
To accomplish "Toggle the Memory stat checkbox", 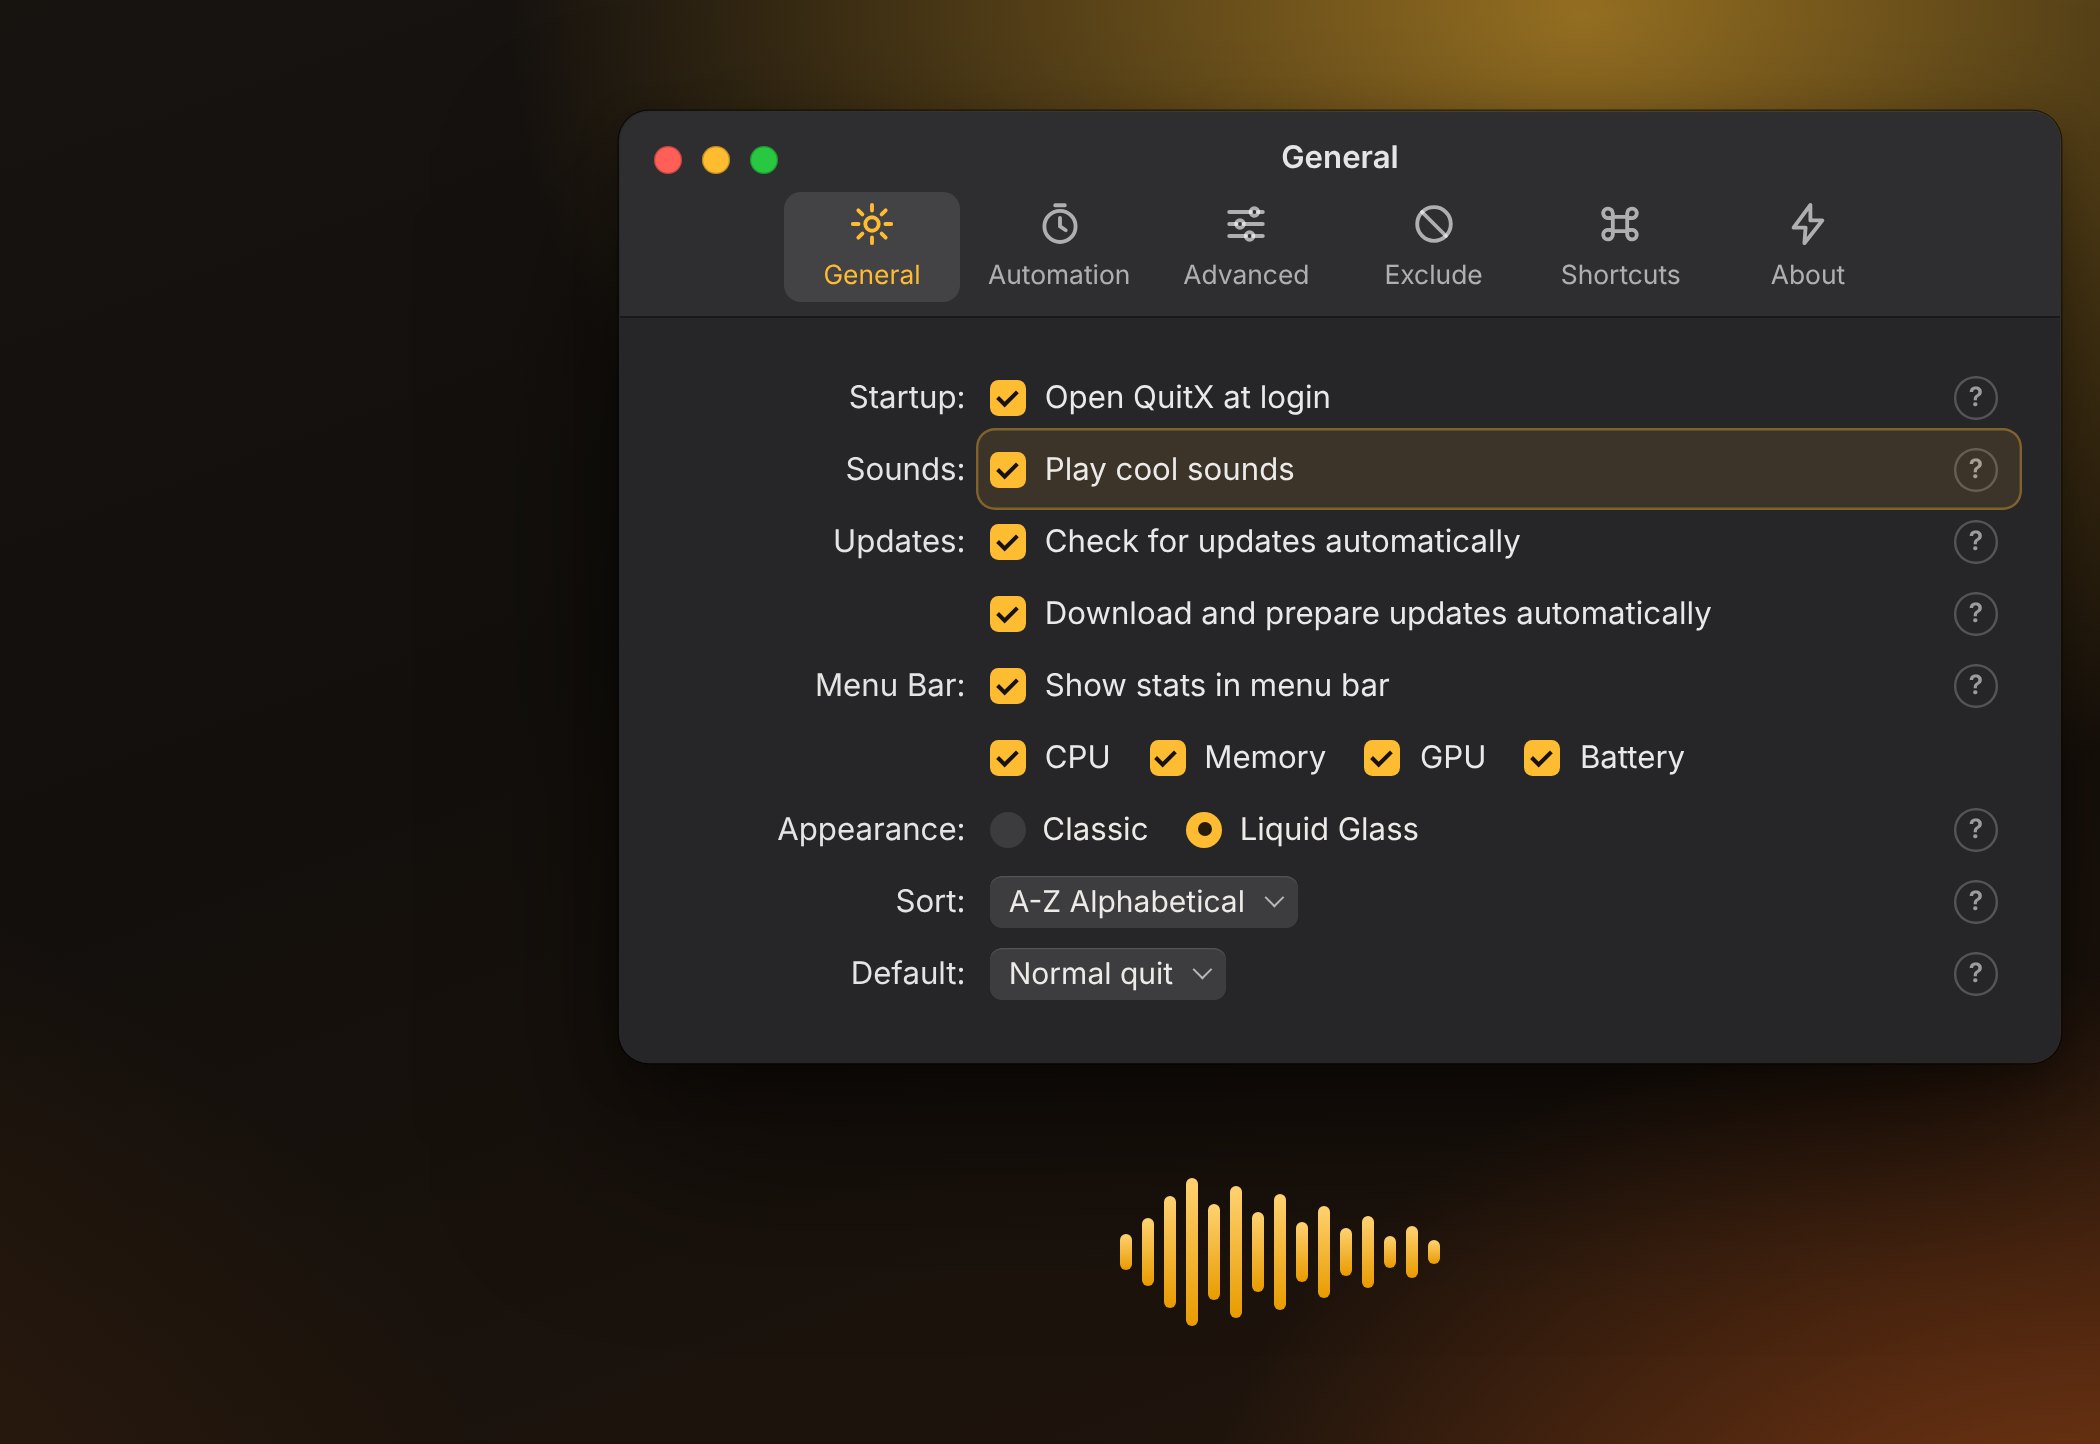I will (1167, 757).
